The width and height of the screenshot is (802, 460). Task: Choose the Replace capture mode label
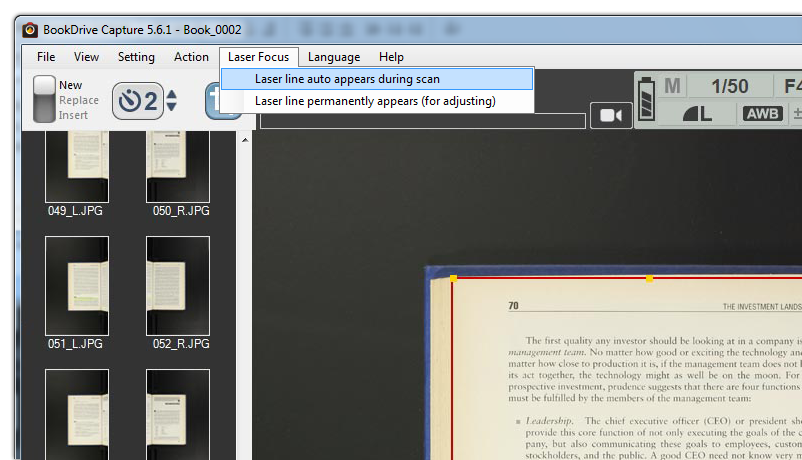(x=79, y=100)
